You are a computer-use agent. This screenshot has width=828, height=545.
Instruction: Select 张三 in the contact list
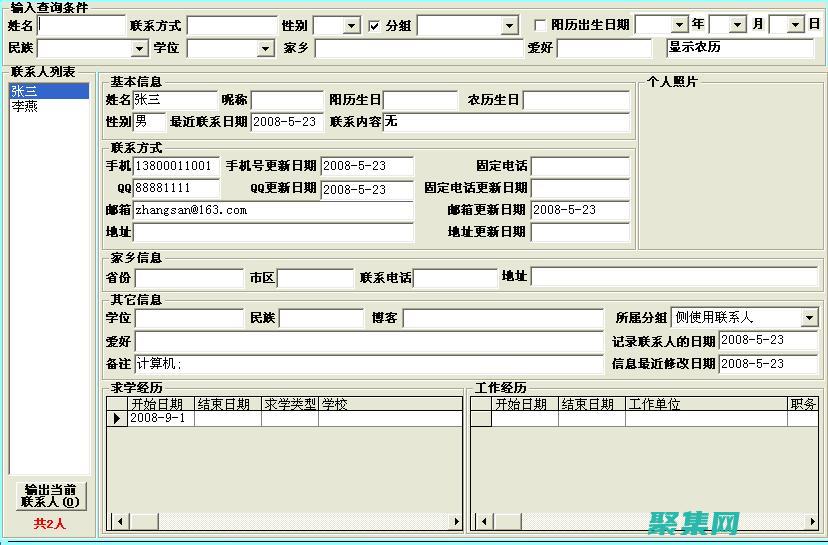coord(24,92)
